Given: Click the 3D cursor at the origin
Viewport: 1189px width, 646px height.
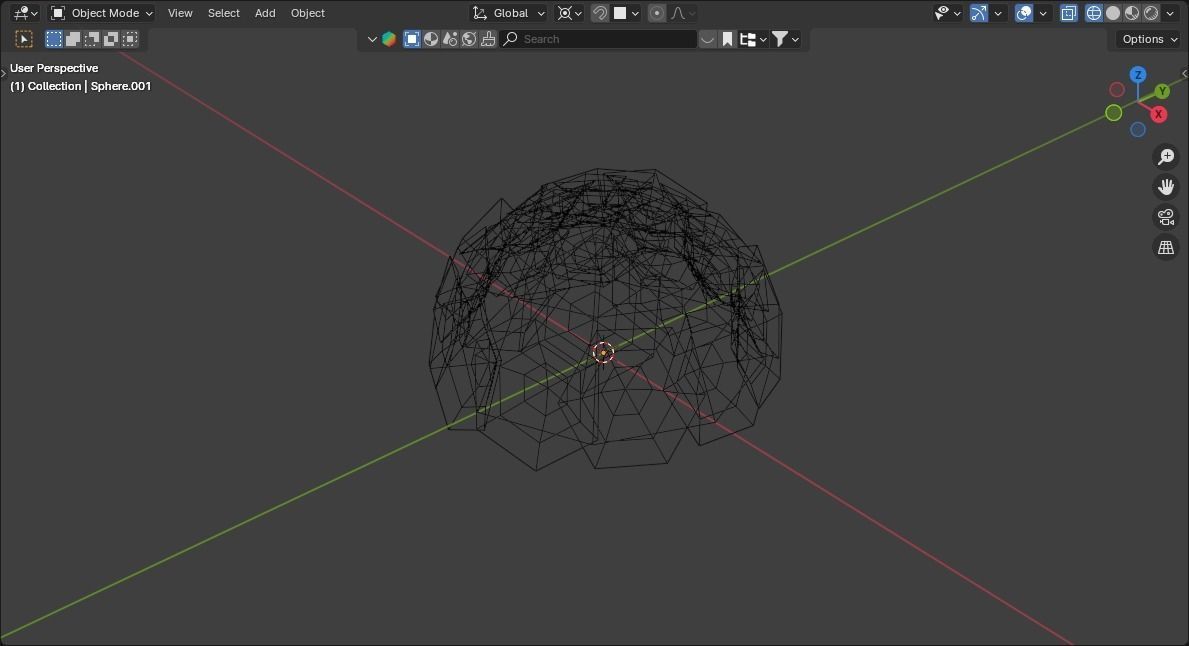Looking at the screenshot, I should tap(603, 353).
